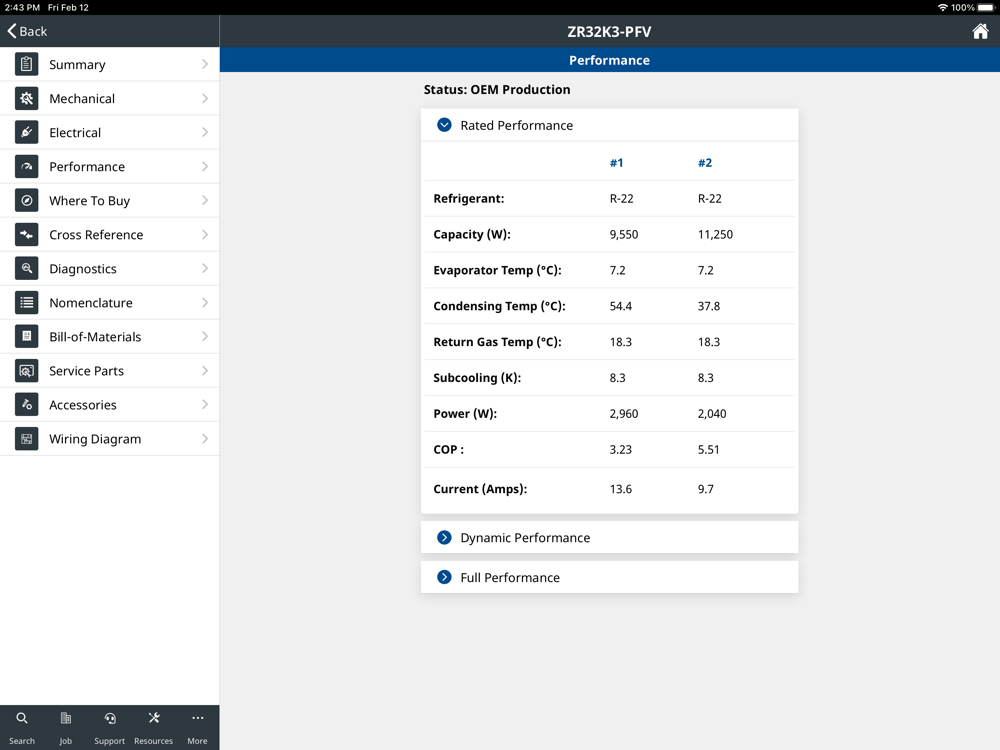Open Search in the bottom bar
This screenshot has height=750, width=1000.
click(22, 727)
